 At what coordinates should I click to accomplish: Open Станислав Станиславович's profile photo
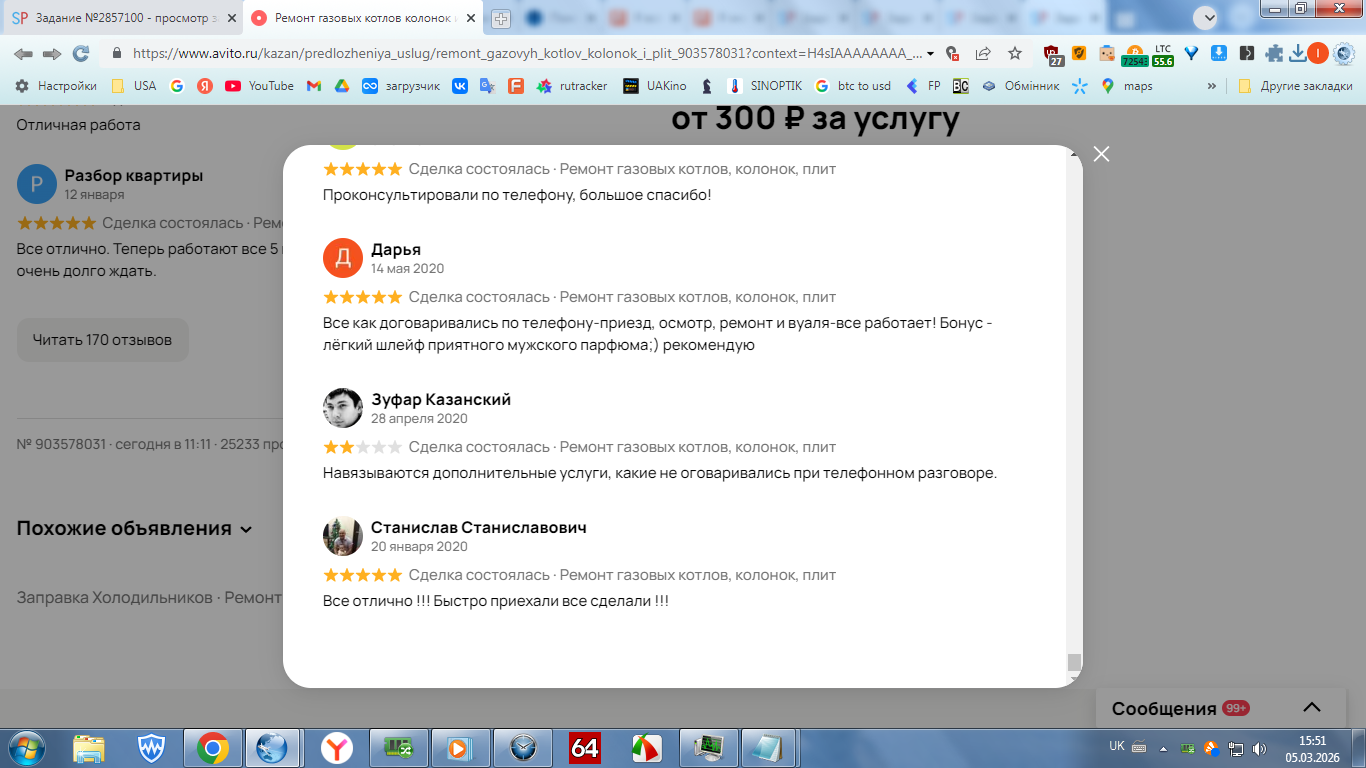[342, 536]
